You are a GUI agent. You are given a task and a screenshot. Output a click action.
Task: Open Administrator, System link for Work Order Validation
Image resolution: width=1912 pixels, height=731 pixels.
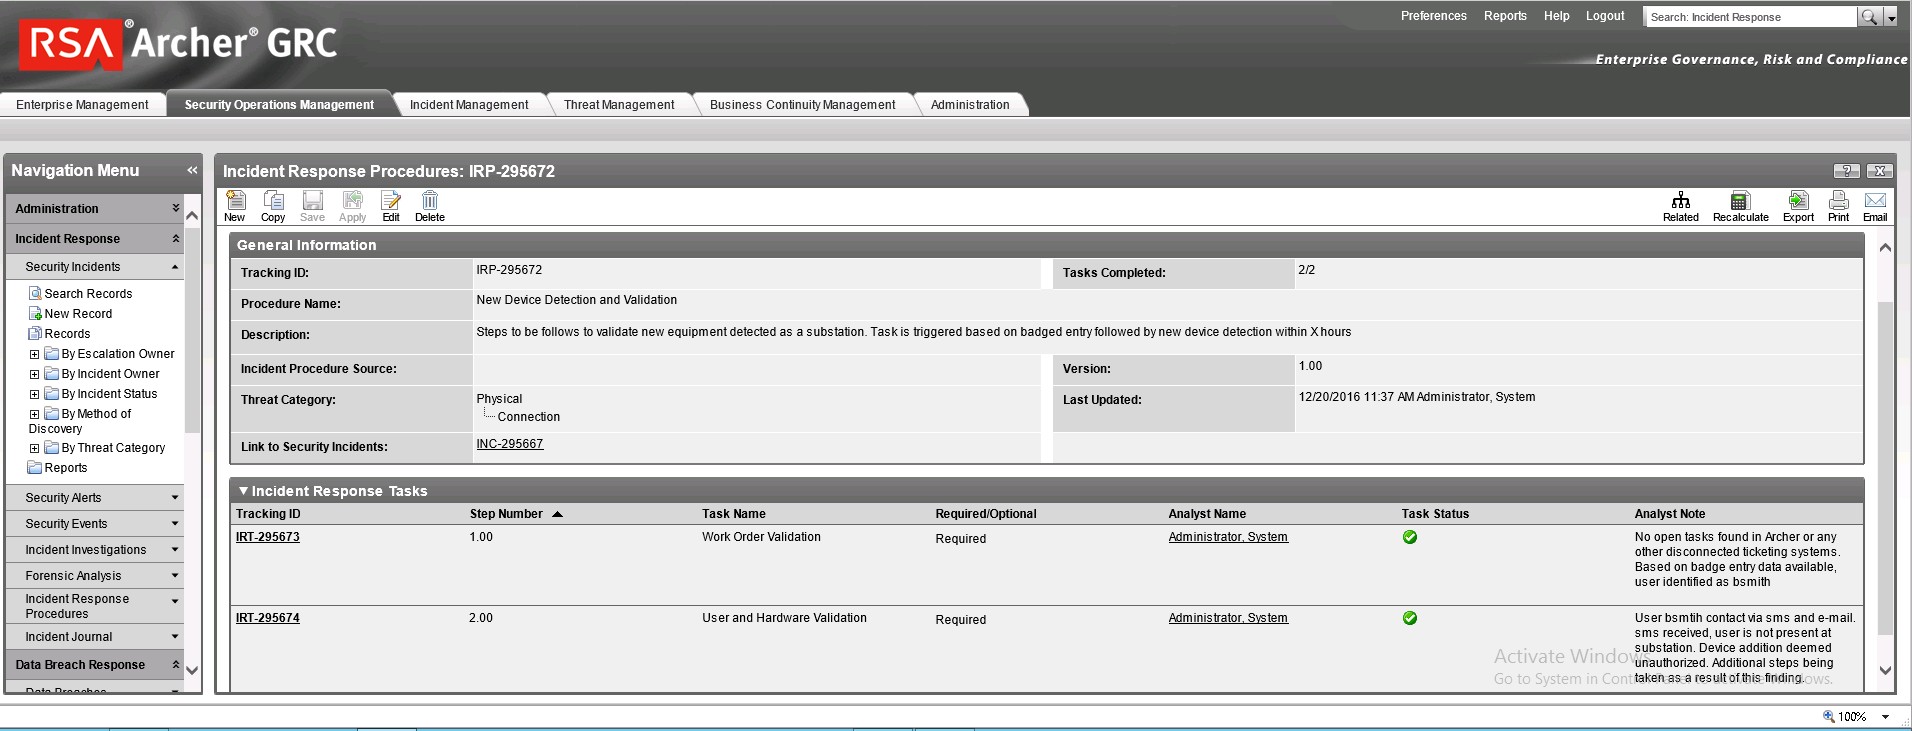tap(1228, 537)
